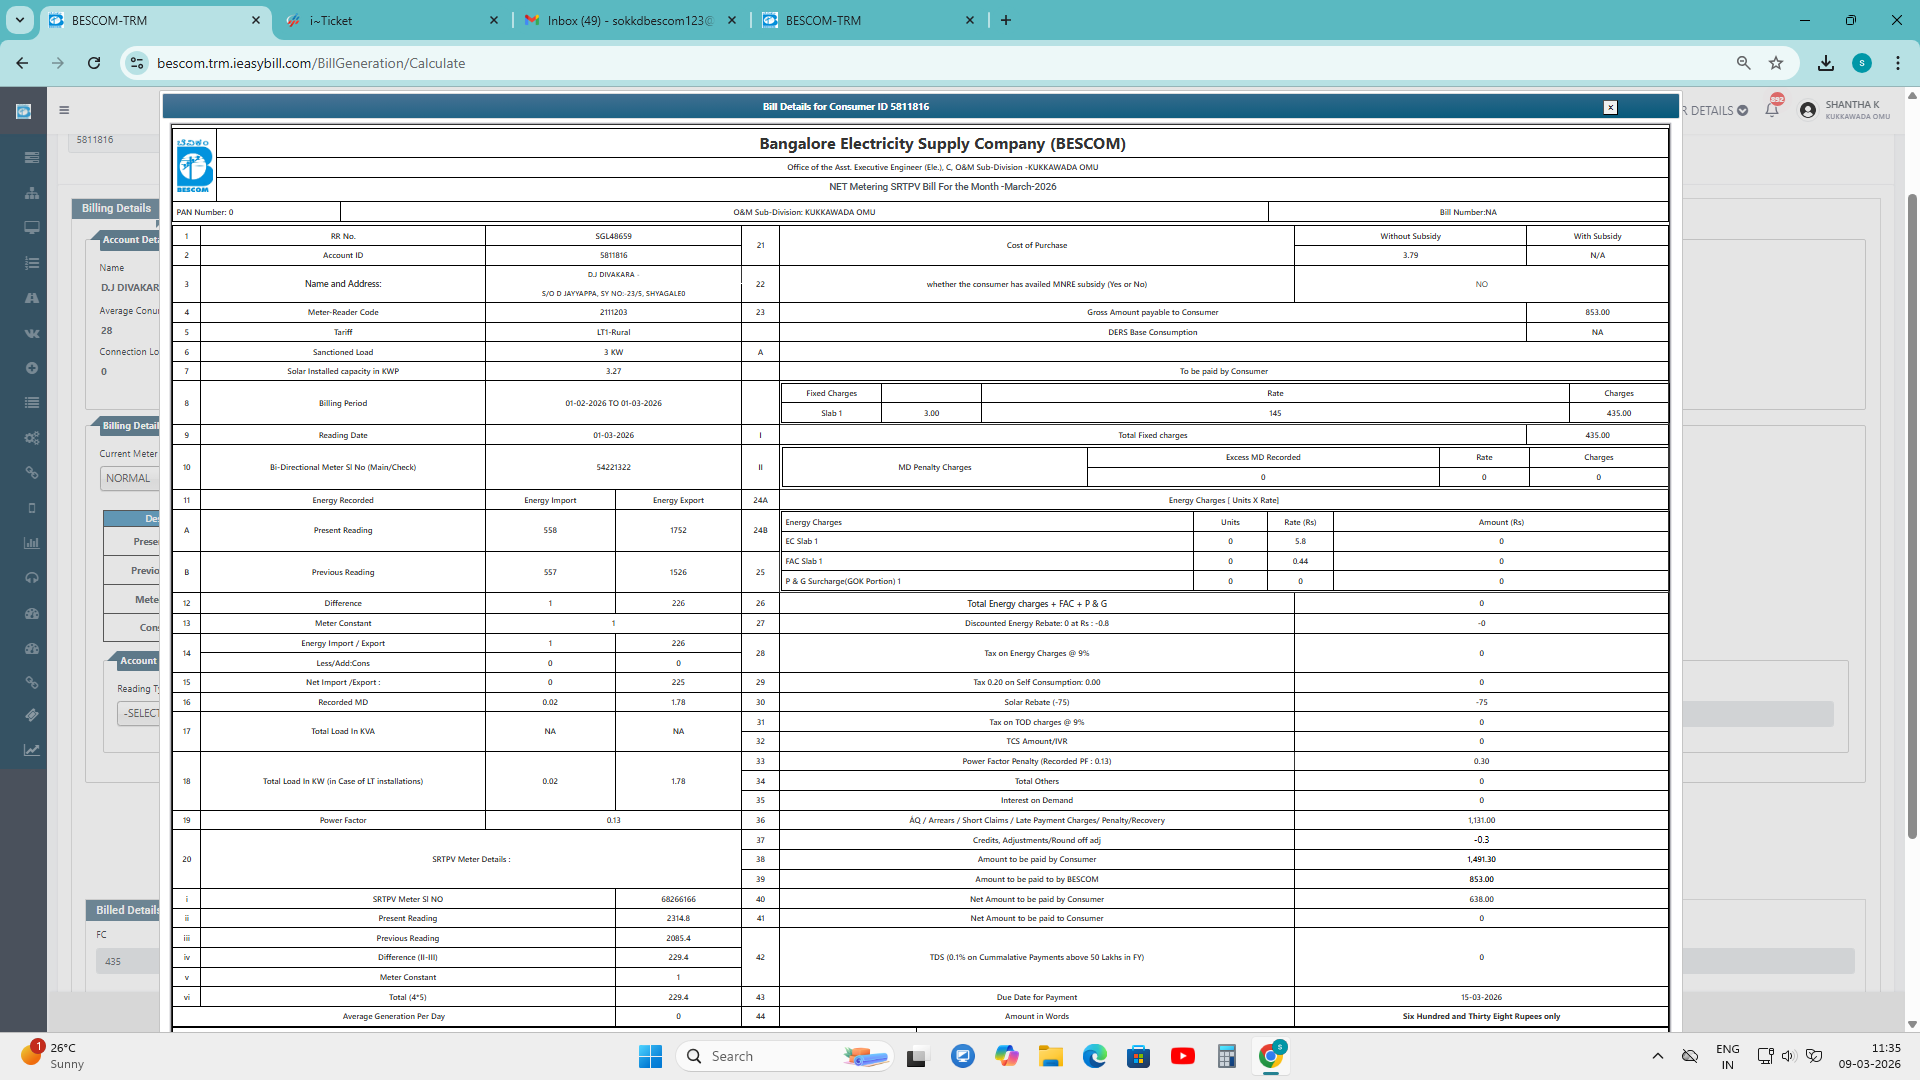Click the monitor icon in sidebar
This screenshot has width=1920, height=1080.
[32, 228]
